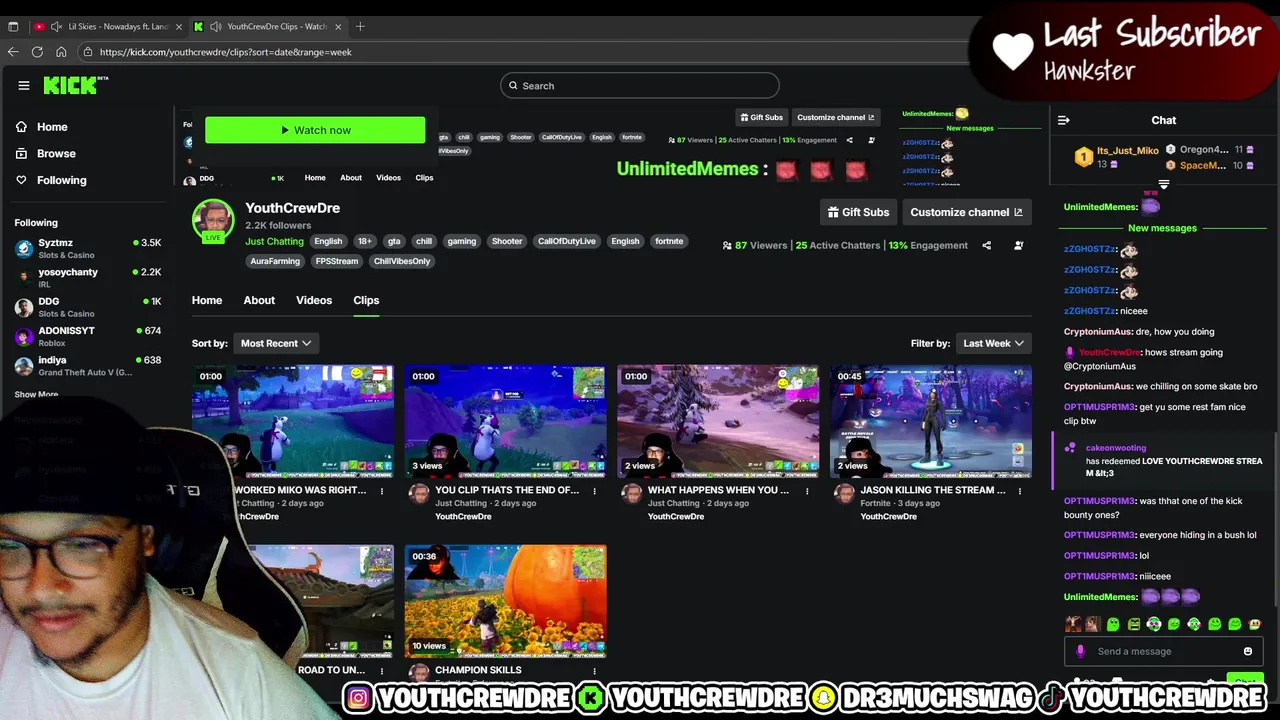
Task: Open the 'WHAT HAPPENS WHEN YOU' clip thumbnail
Action: (718, 421)
